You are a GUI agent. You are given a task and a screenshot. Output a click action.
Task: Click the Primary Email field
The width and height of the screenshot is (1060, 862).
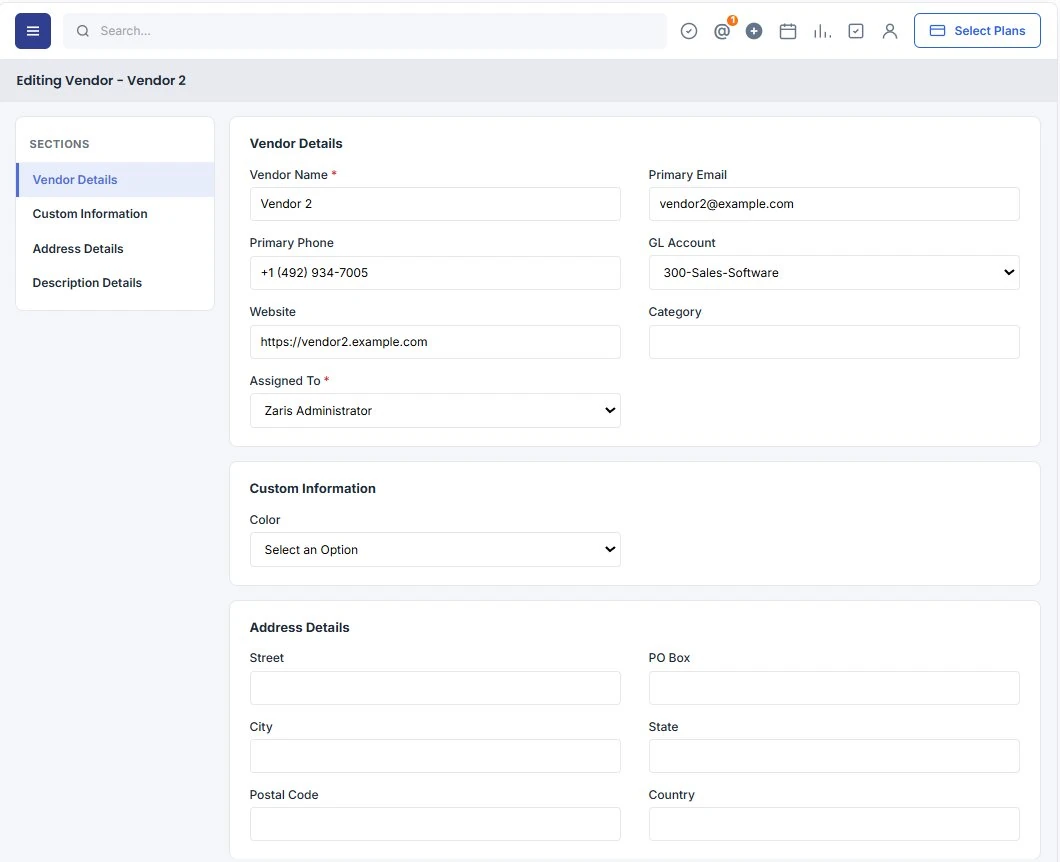pyautogui.click(x=834, y=204)
